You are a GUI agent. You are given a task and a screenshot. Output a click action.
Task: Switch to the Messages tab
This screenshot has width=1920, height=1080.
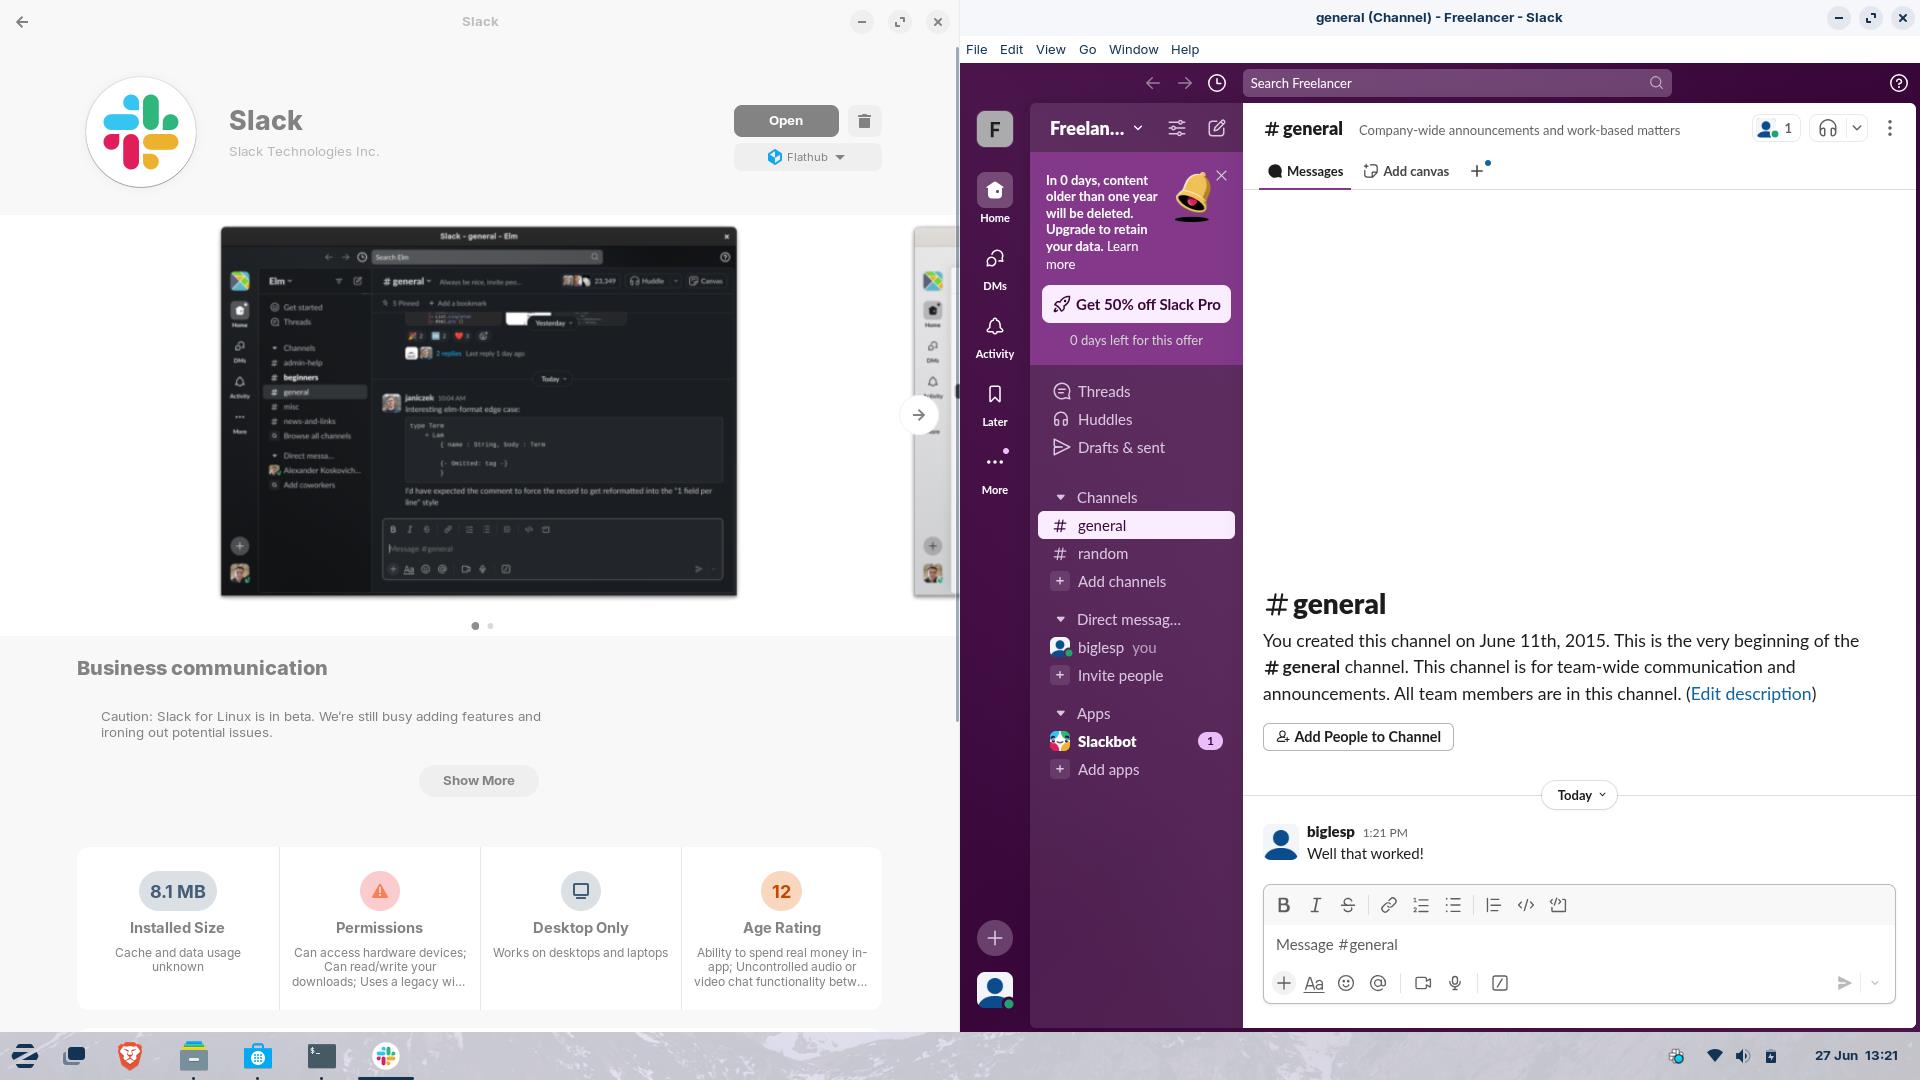pyautogui.click(x=1305, y=171)
